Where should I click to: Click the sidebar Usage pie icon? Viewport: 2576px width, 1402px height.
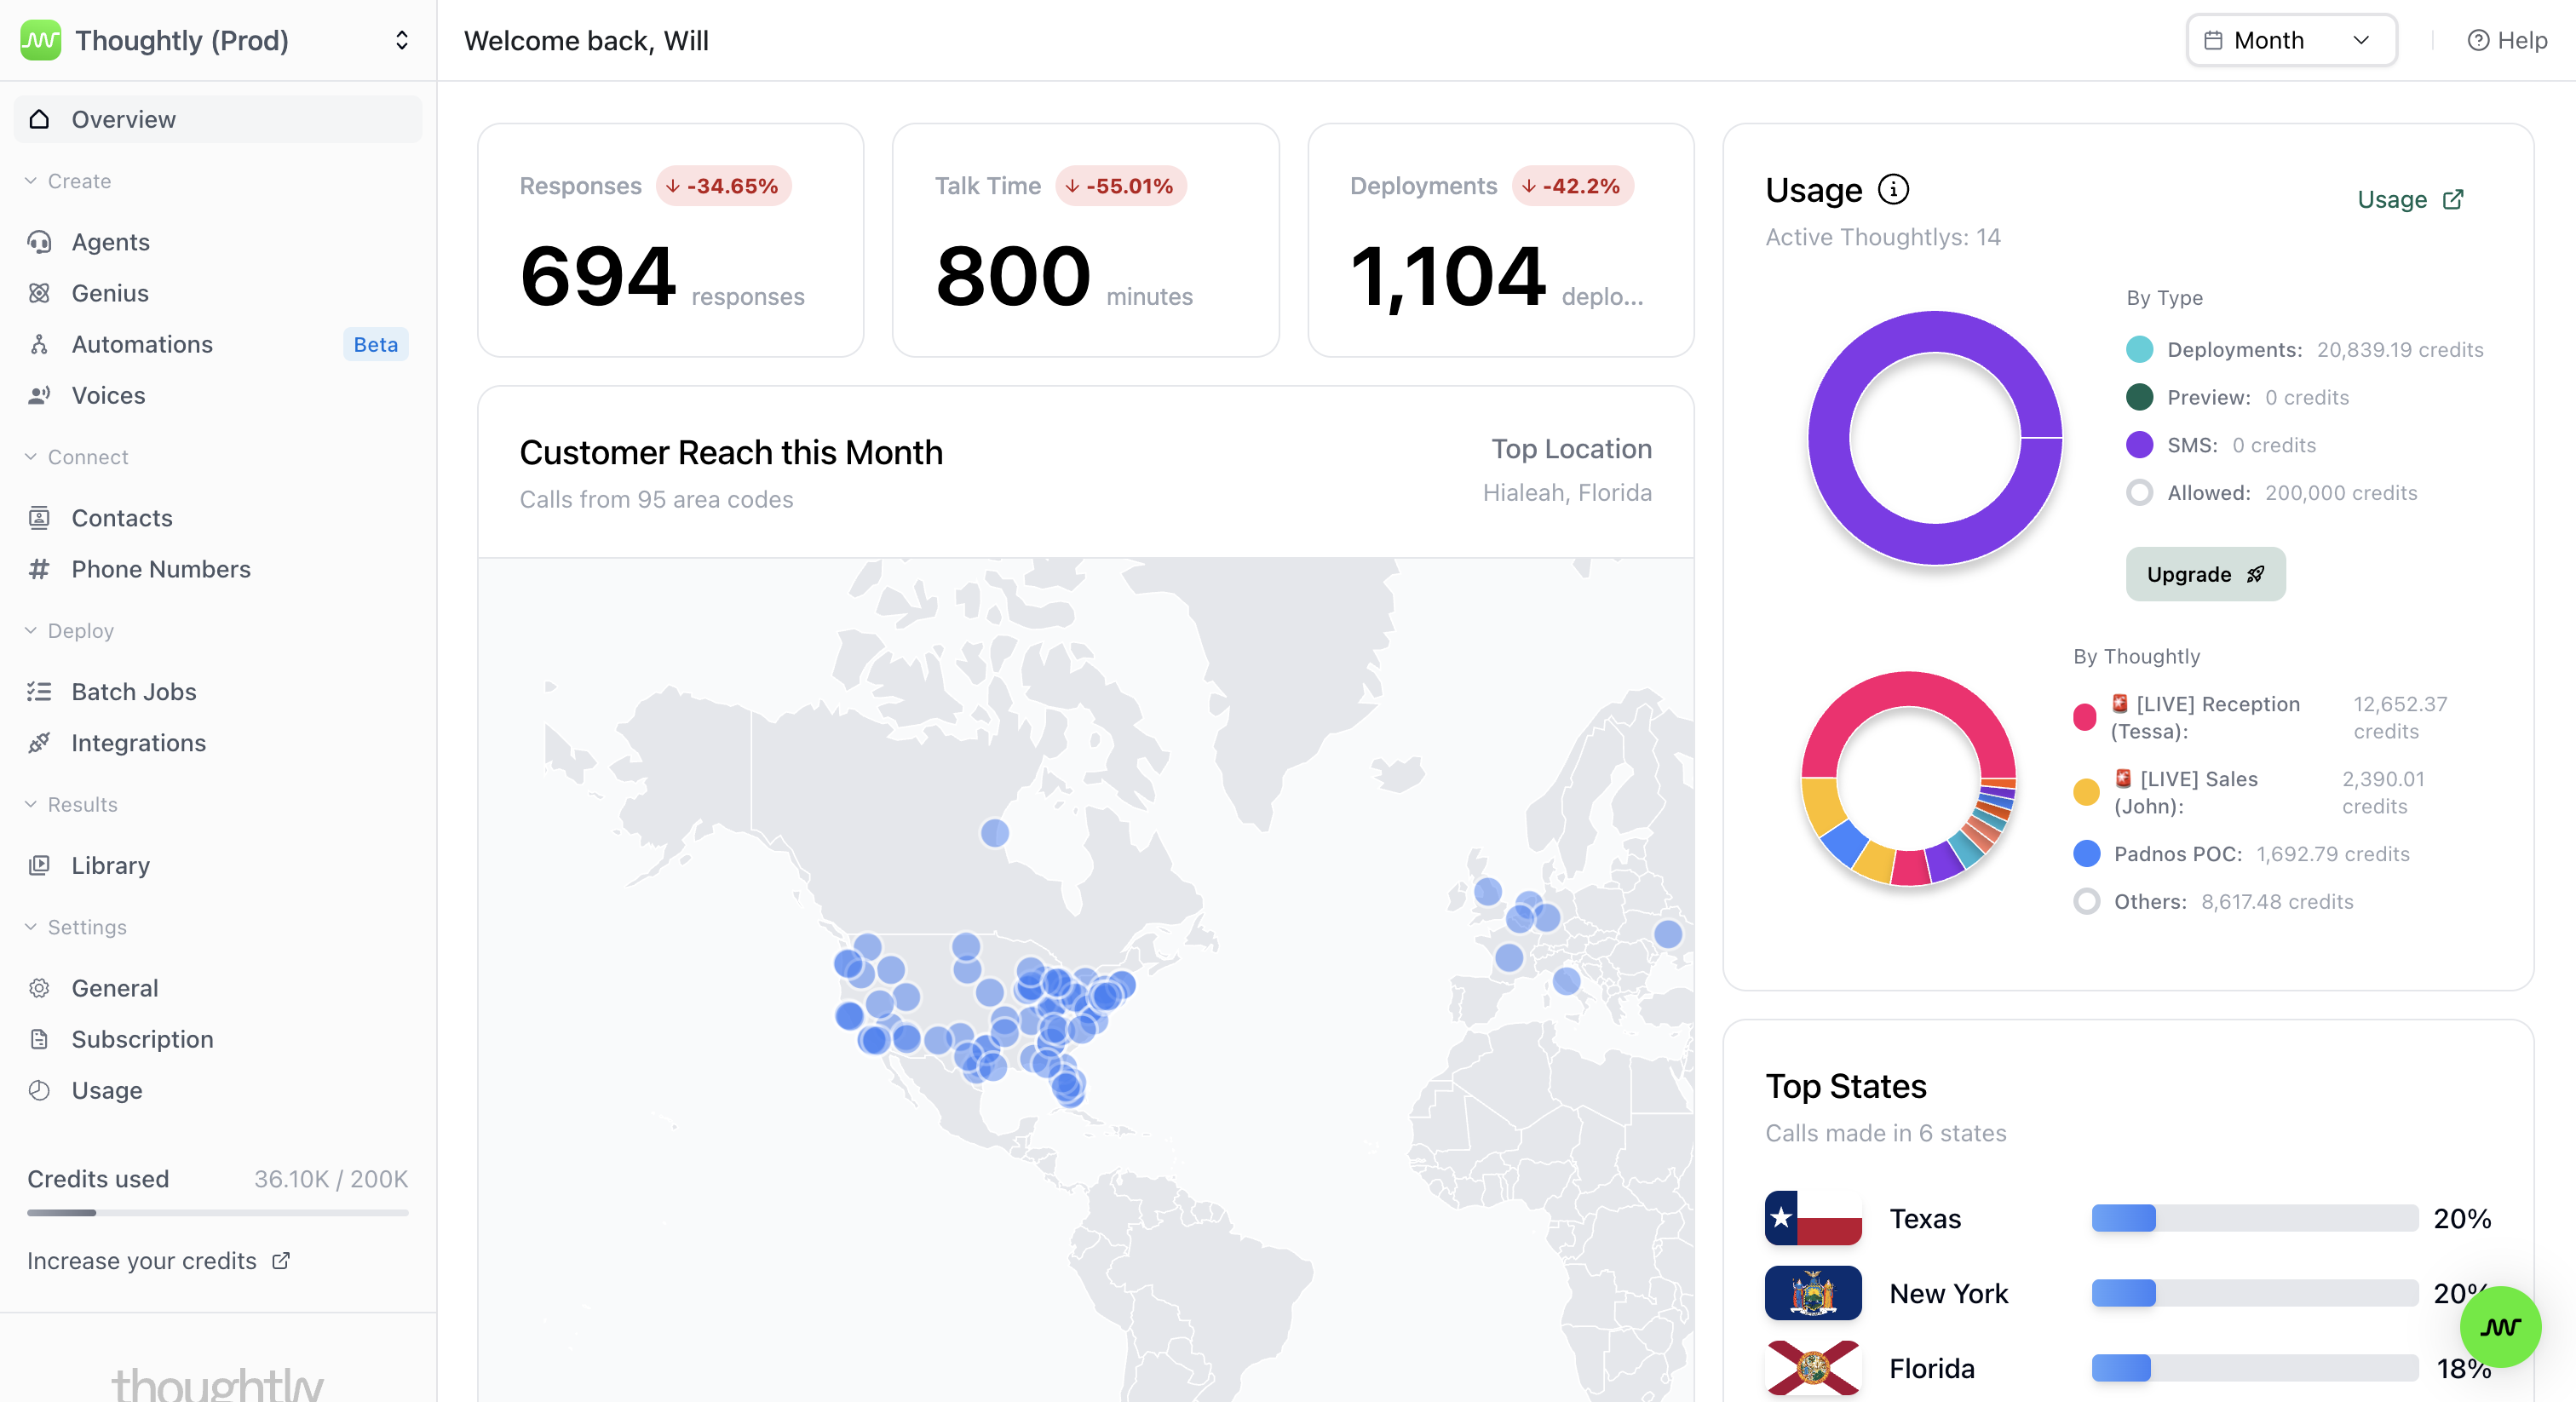pyautogui.click(x=39, y=1090)
